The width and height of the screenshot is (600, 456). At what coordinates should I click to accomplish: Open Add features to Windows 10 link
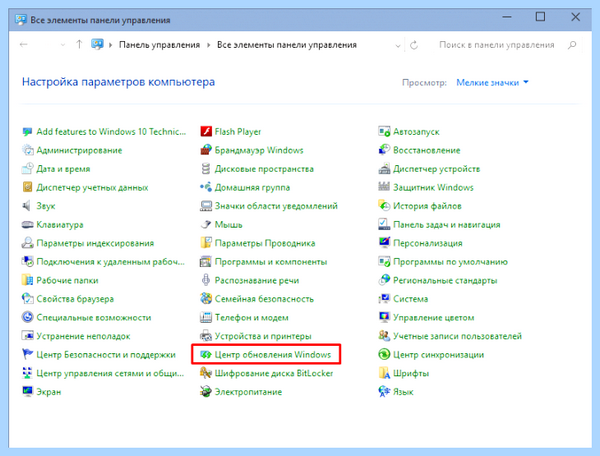pos(111,132)
